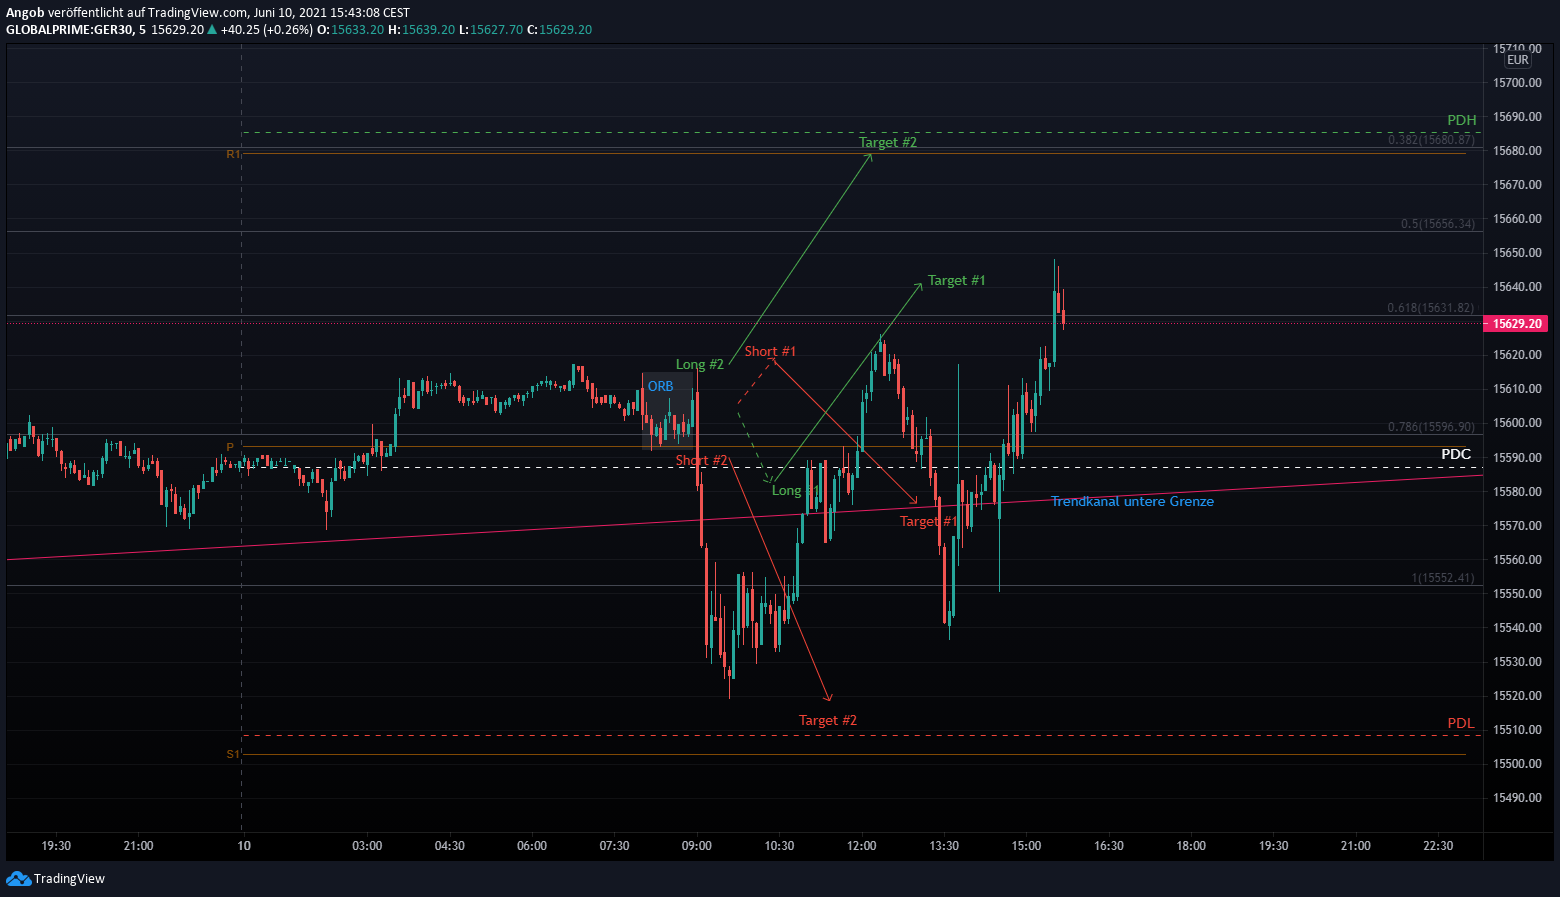Click the EUR currency badge on price axis
Screen dimensions: 1560x897
pos(1517,60)
